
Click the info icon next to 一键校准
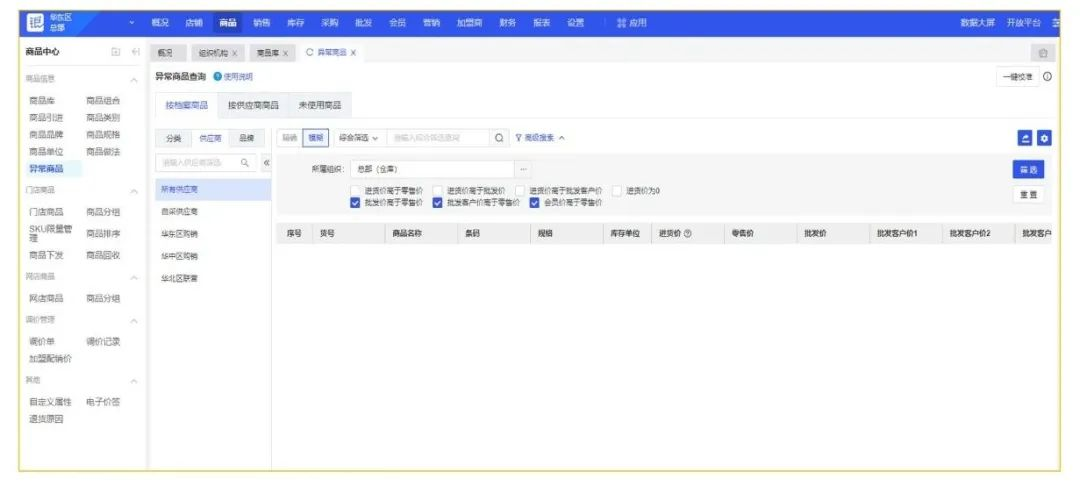[x=1047, y=77]
